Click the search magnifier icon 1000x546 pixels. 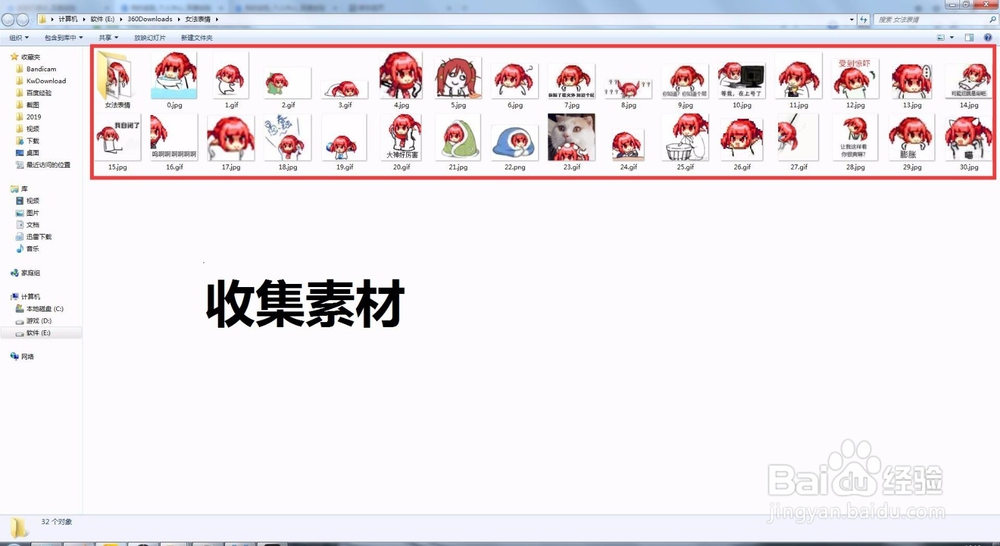[992, 20]
